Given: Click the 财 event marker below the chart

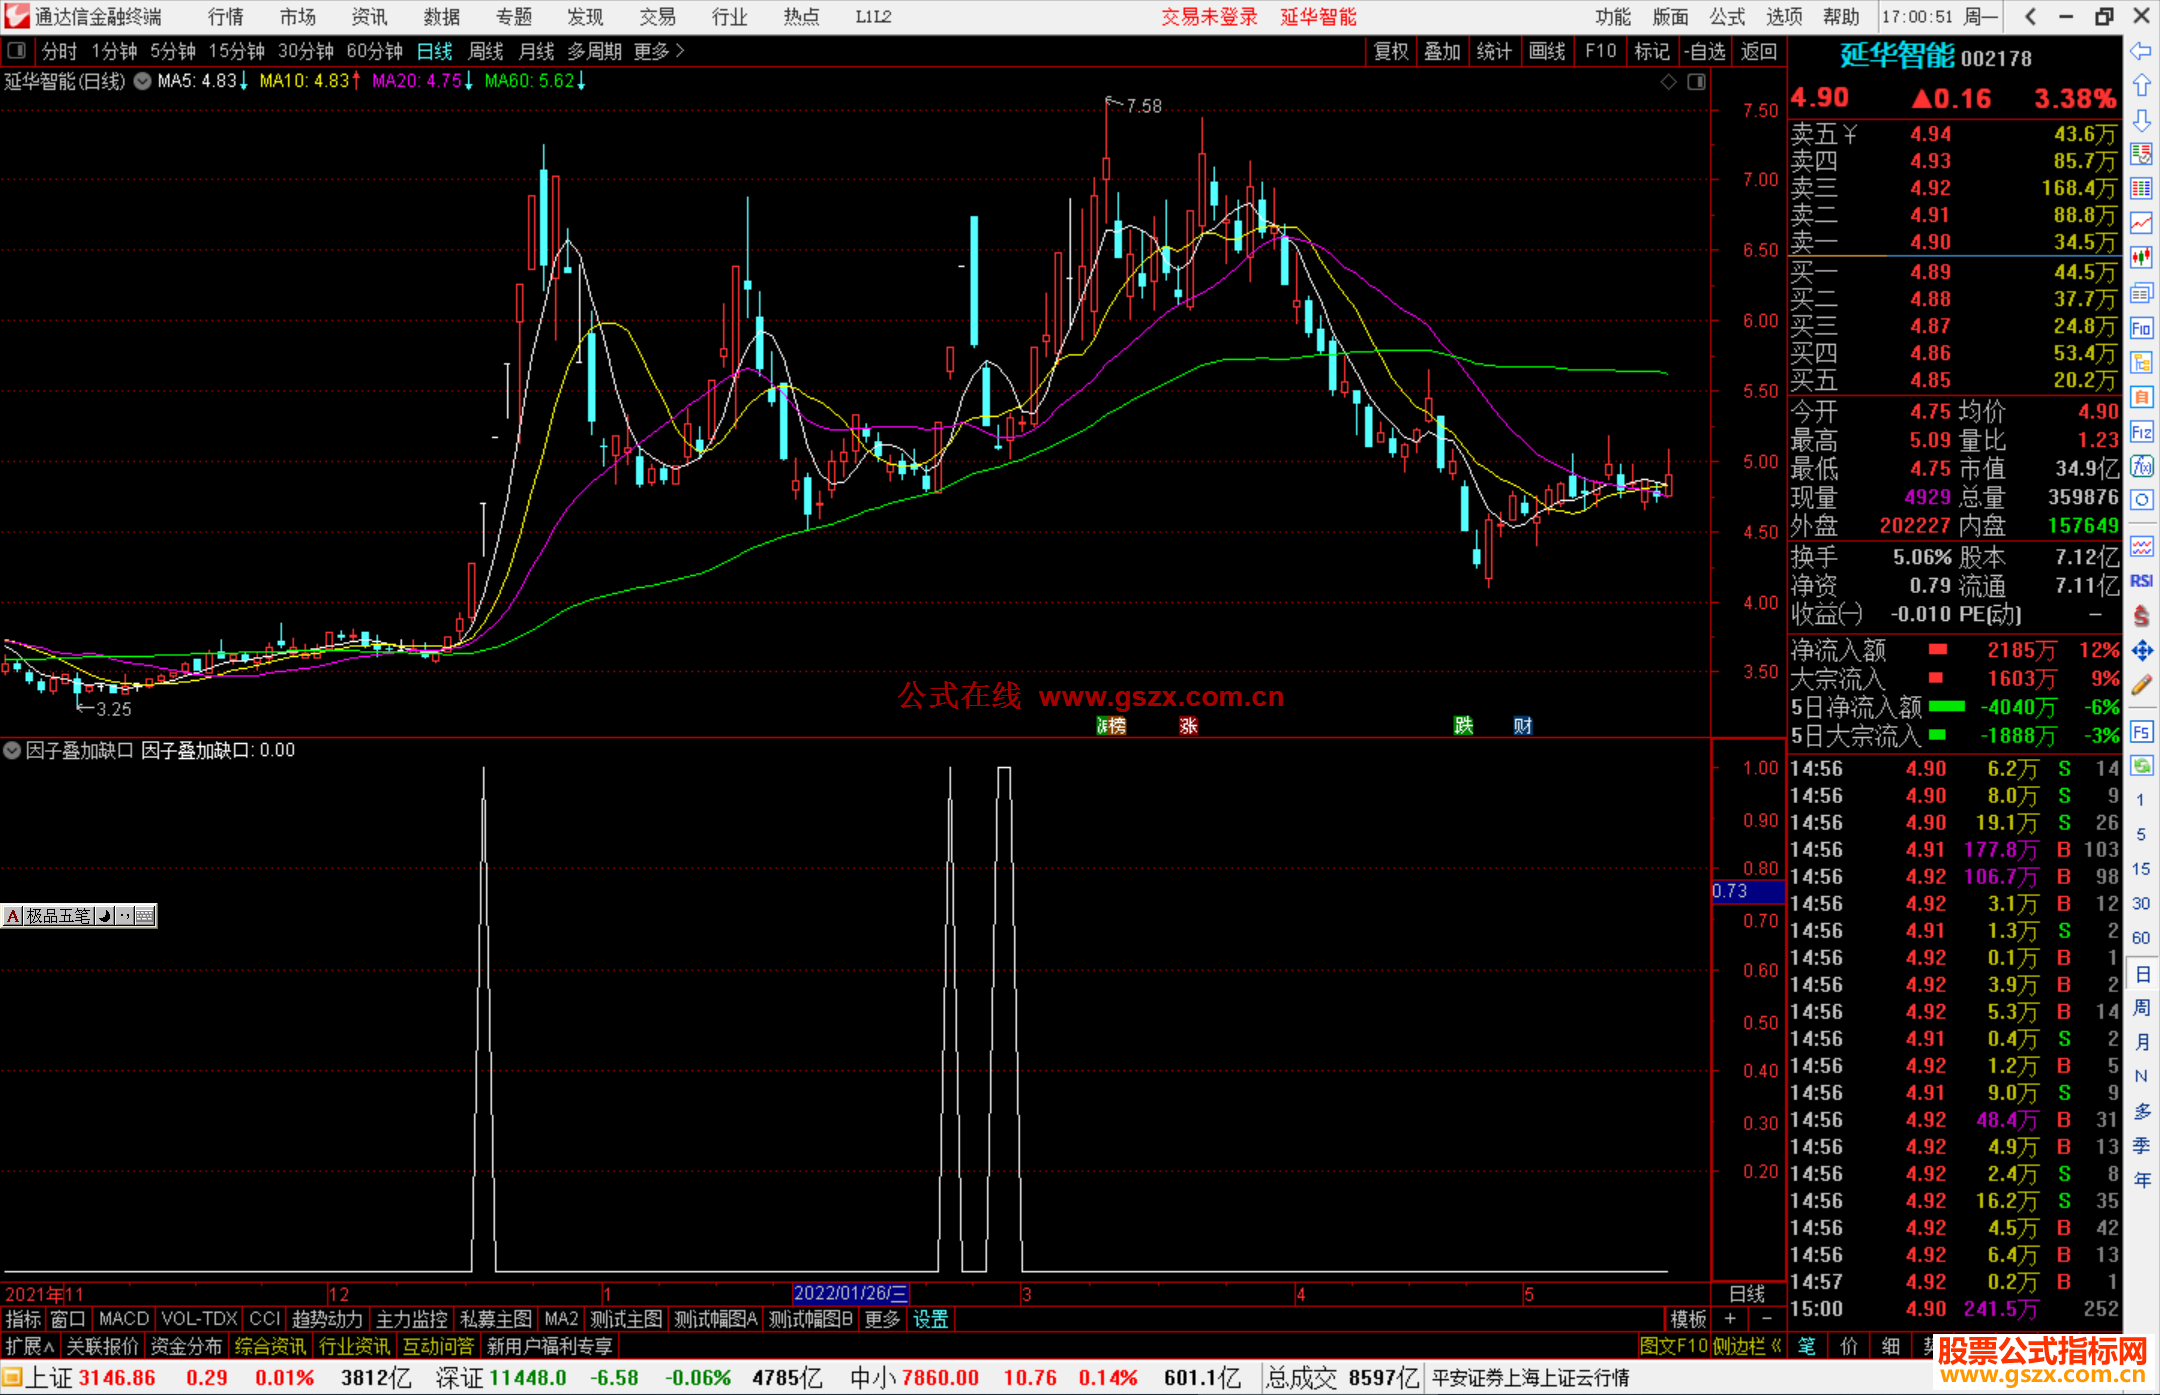Looking at the screenshot, I should click(1523, 726).
